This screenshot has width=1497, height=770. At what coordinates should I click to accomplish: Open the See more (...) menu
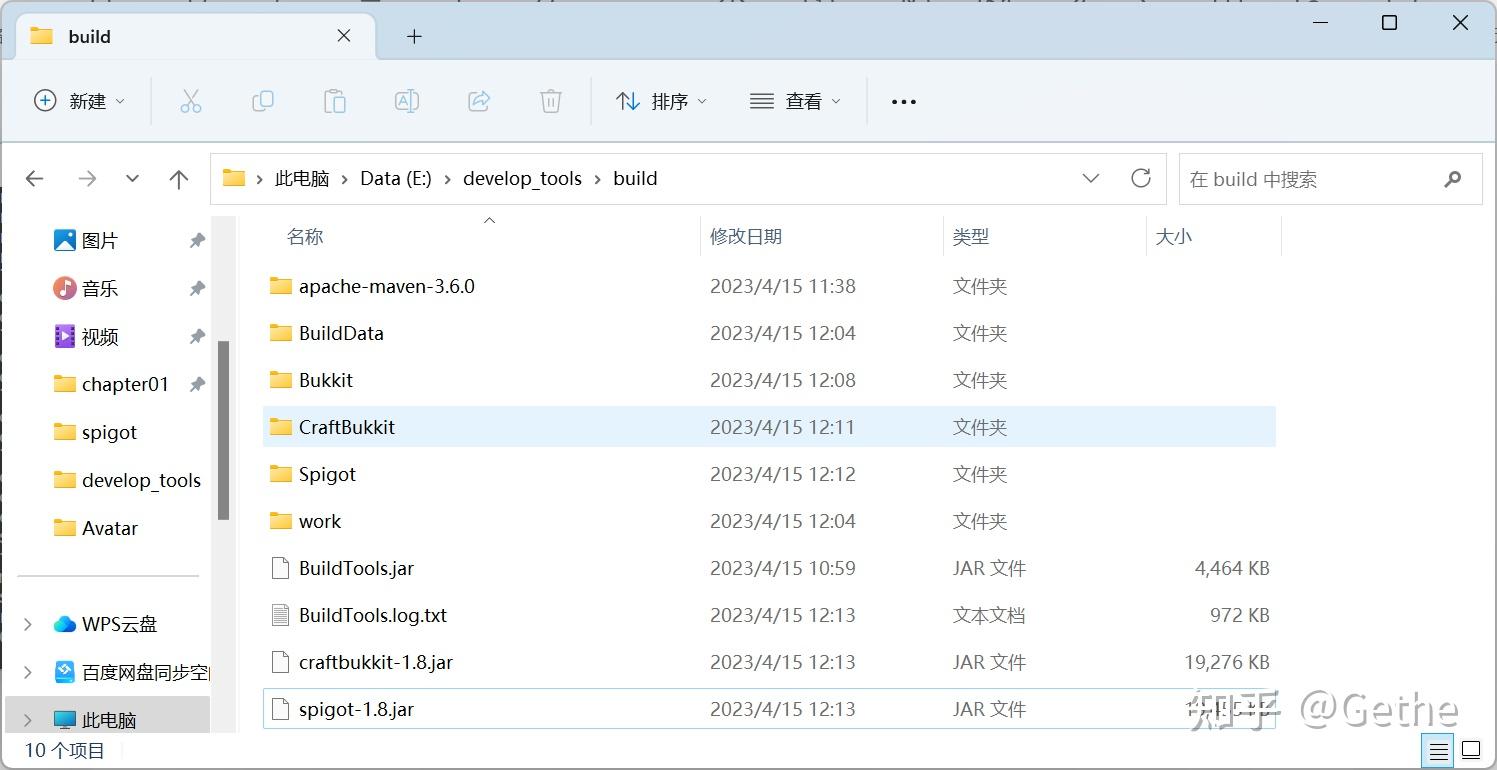tap(903, 100)
